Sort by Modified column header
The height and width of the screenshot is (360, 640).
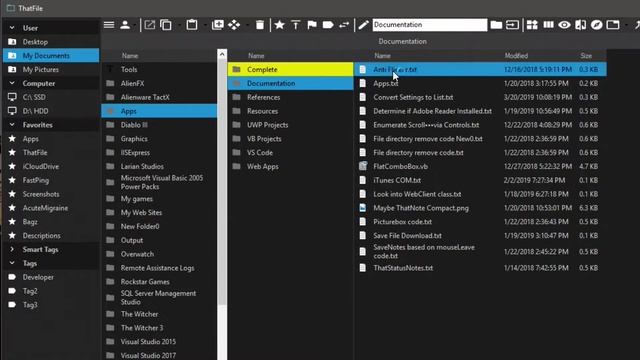click(516, 56)
